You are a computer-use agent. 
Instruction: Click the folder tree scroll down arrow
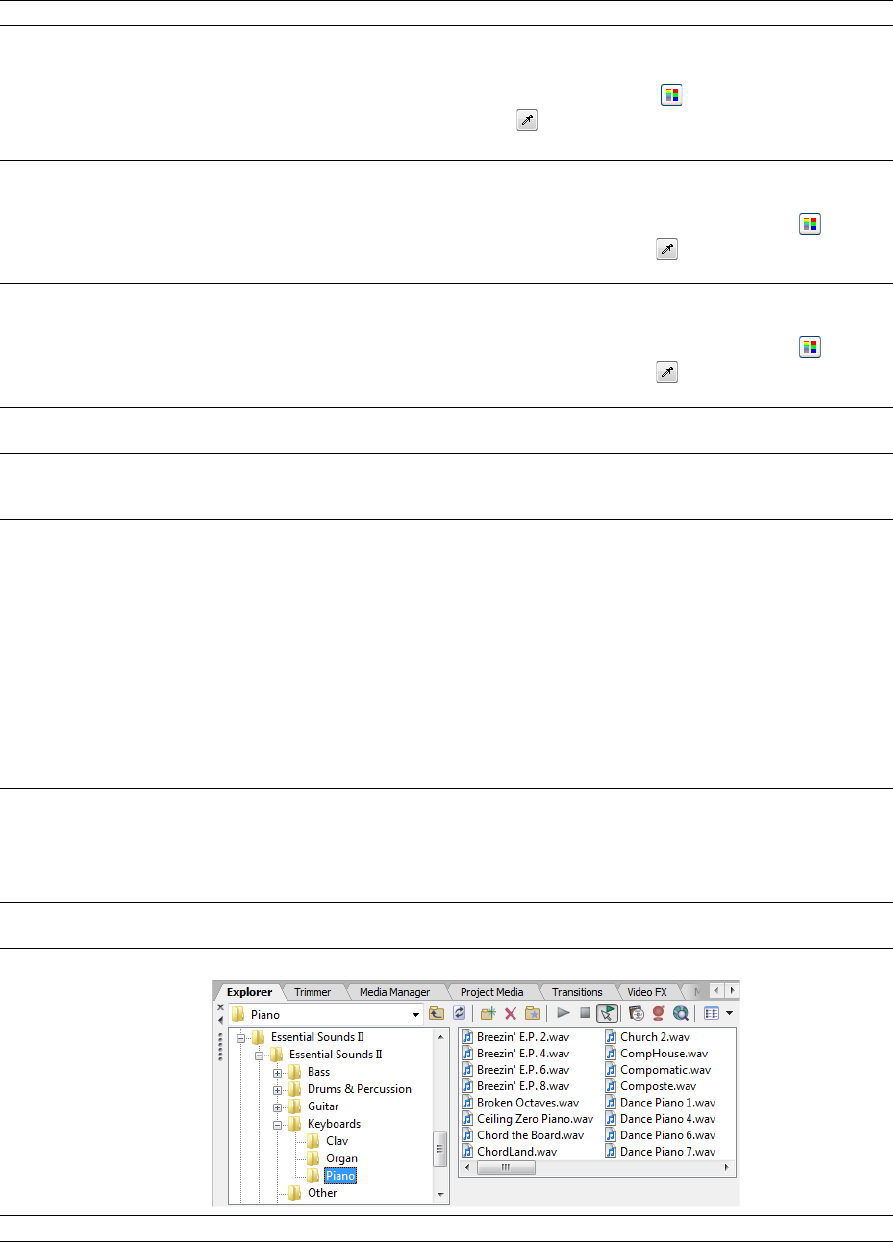click(440, 1194)
